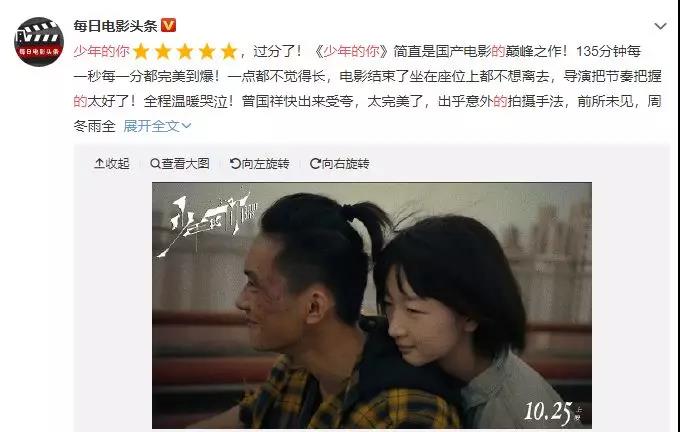This screenshot has width=680, height=432.
Task: Choose 向左旋转 to rotate image left
Action: (259, 164)
